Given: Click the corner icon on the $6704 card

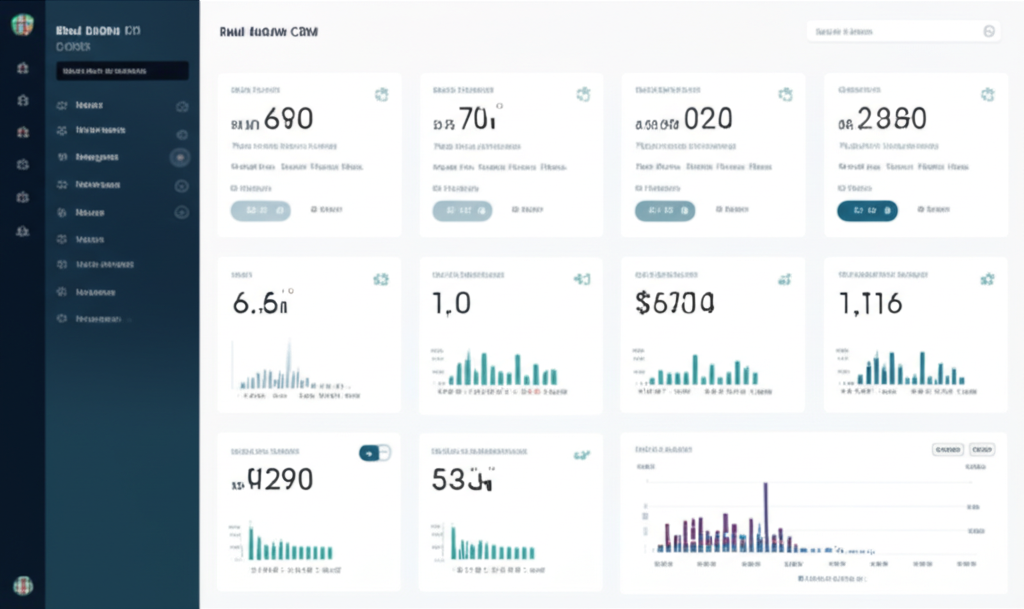Looking at the screenshot, I should (784, 280).
